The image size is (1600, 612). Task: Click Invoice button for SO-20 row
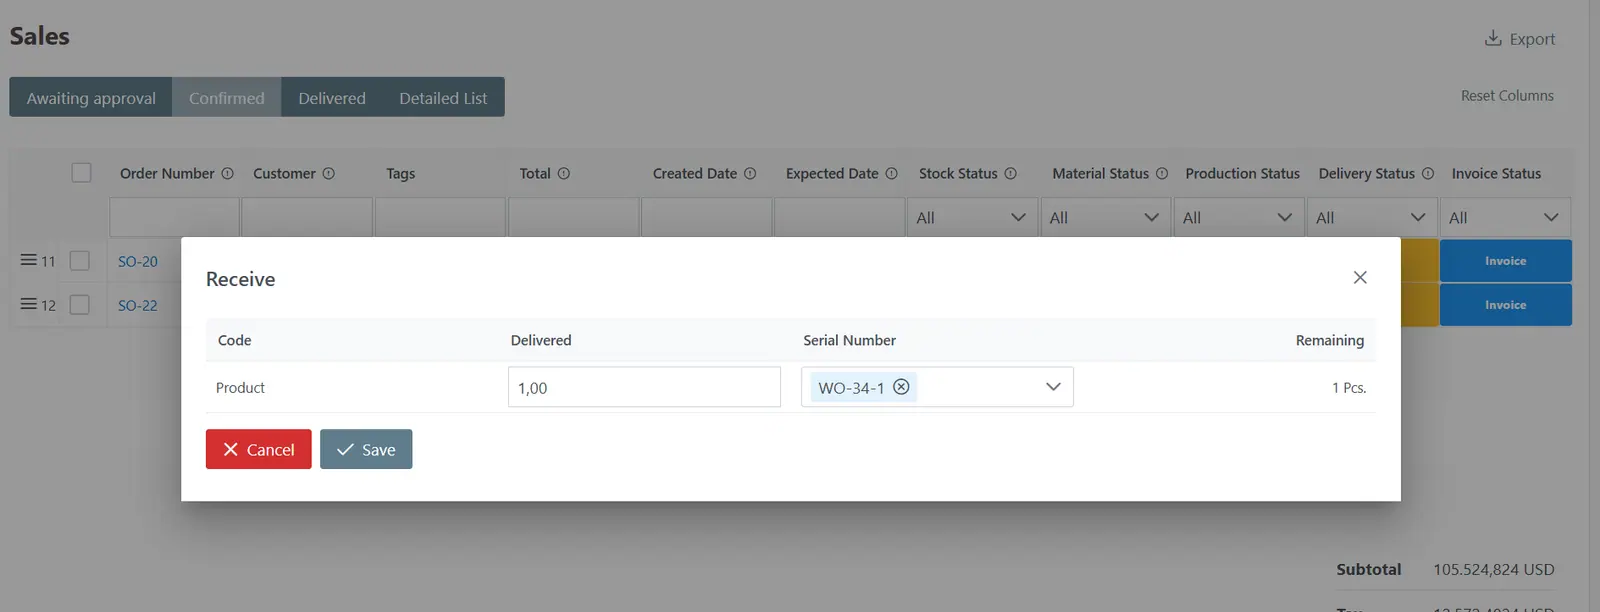(1505, 261)
